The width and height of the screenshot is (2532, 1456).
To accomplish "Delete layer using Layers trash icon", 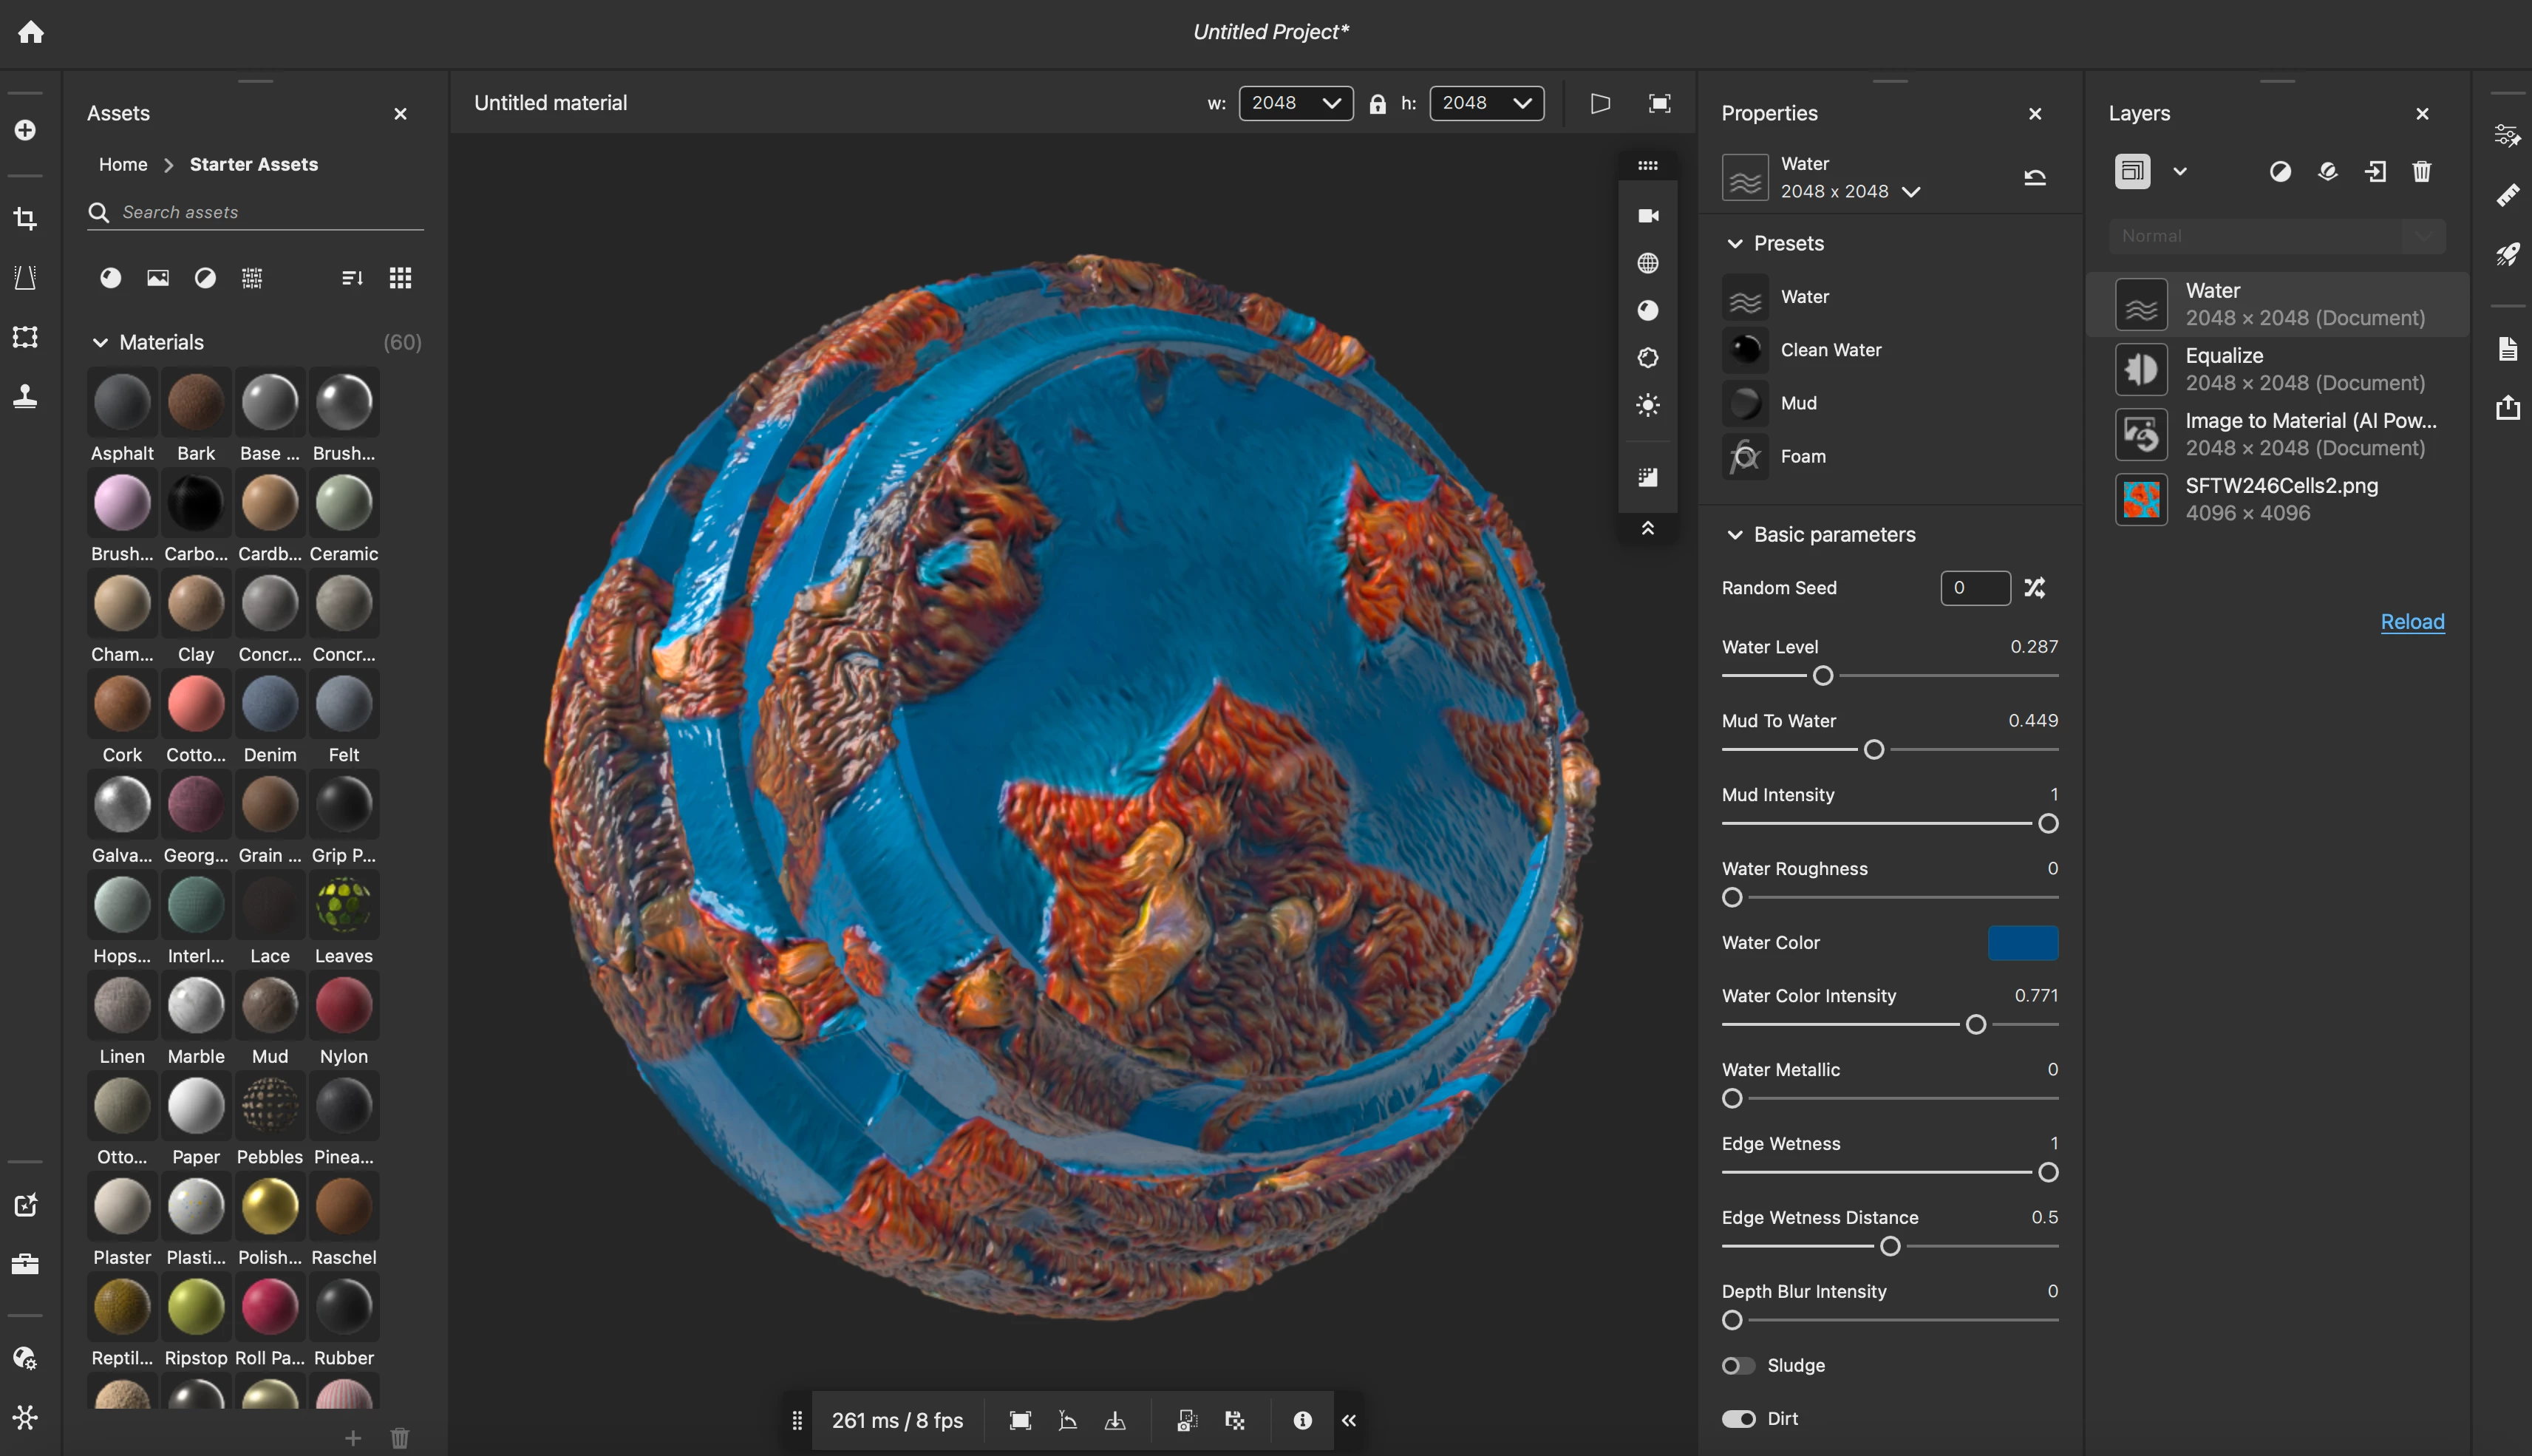I will 2421,172.
